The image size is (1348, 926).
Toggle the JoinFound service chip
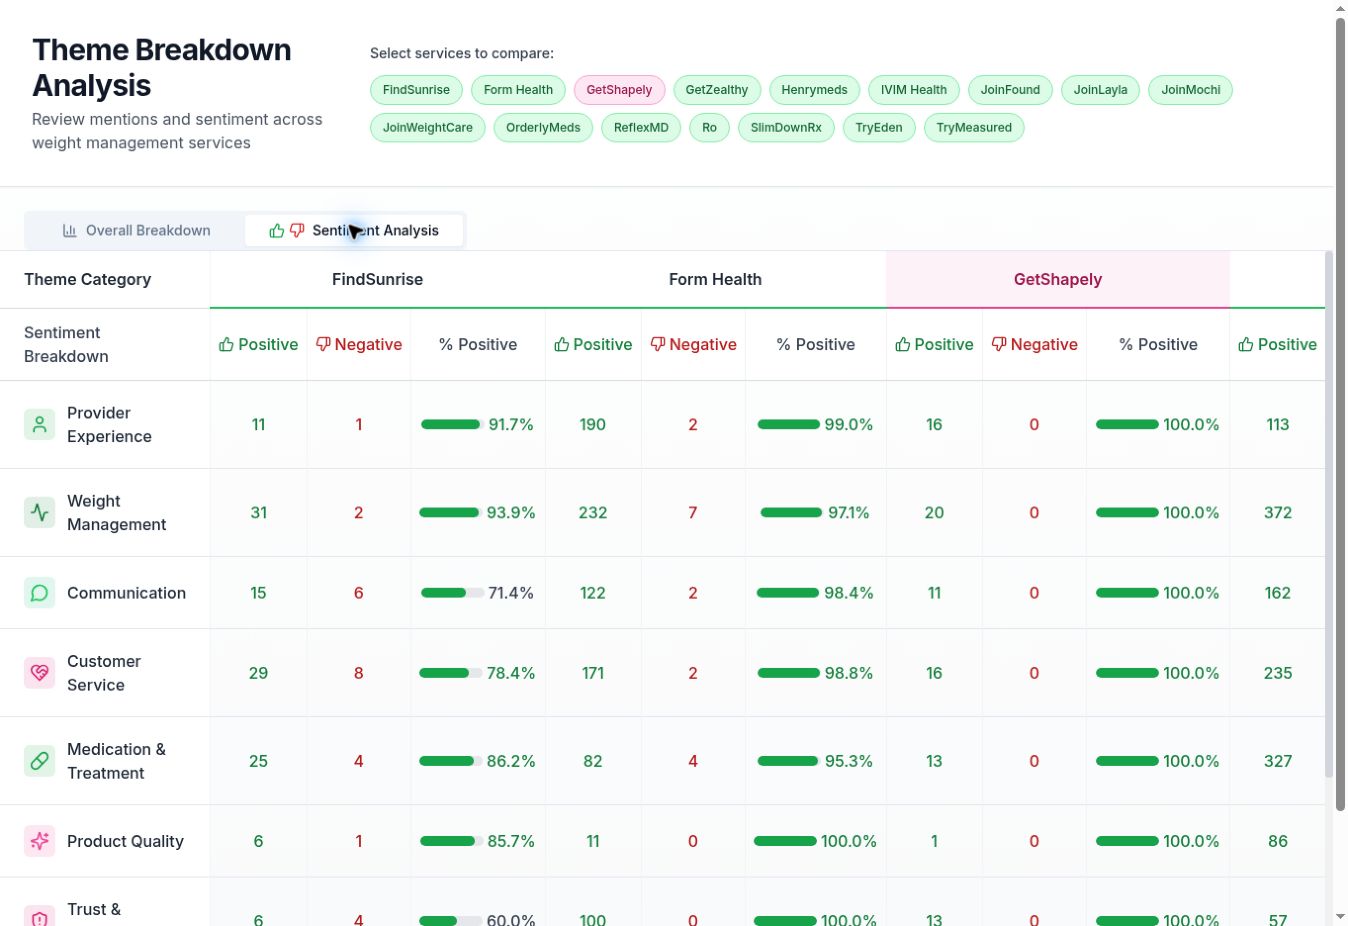tap(1010, 90)
